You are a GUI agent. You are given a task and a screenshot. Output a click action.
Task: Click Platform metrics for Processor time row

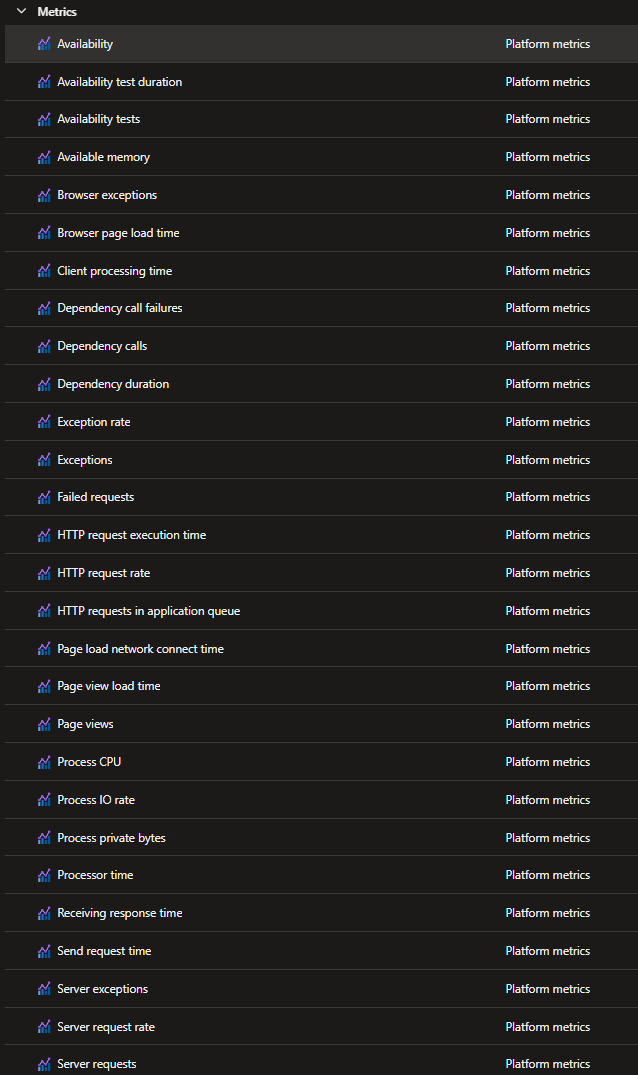pyautogui.click(x=547, y=875)
